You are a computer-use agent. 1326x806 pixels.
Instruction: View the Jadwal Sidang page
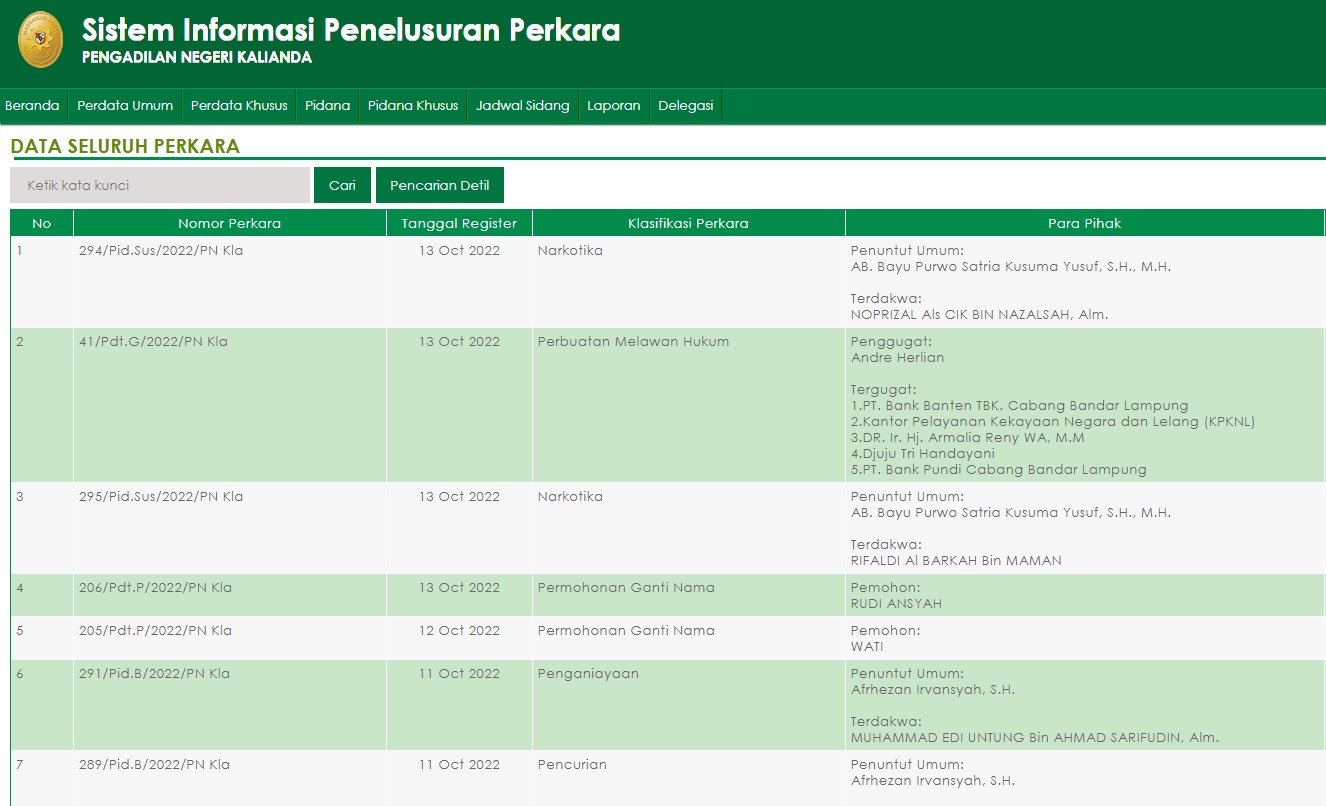[523, 106]
